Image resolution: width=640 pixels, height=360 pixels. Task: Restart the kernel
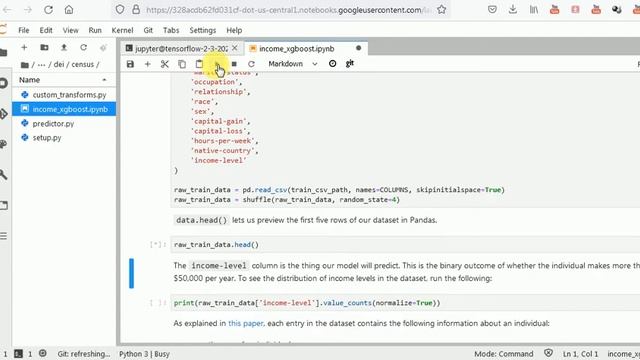[251, 64]
